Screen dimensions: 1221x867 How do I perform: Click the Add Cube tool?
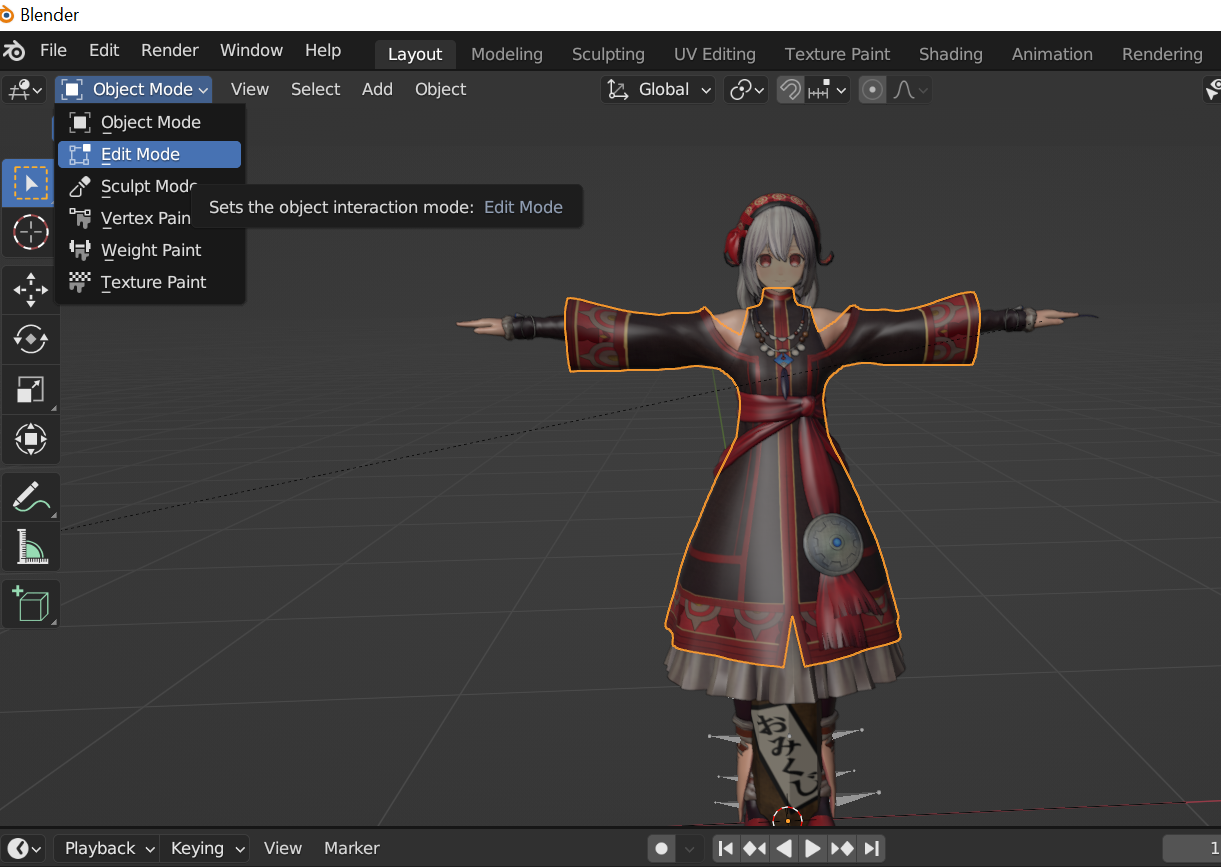(31, 605)
